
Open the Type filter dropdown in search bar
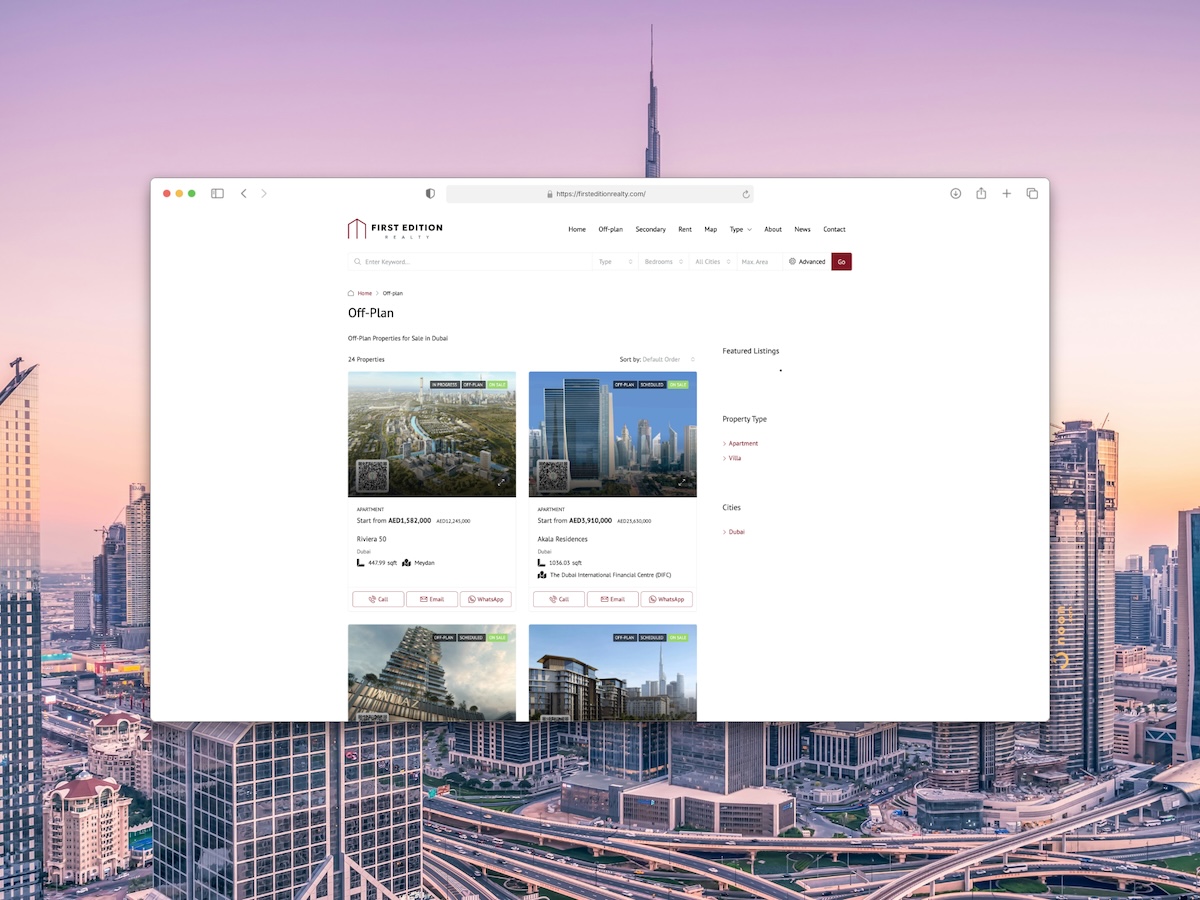[615, 262]
